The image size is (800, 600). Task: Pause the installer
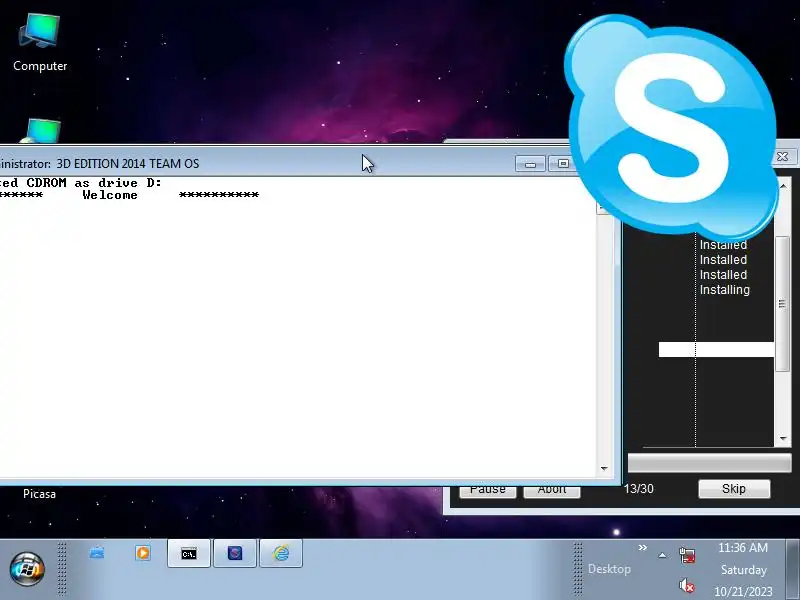[487, 491]
